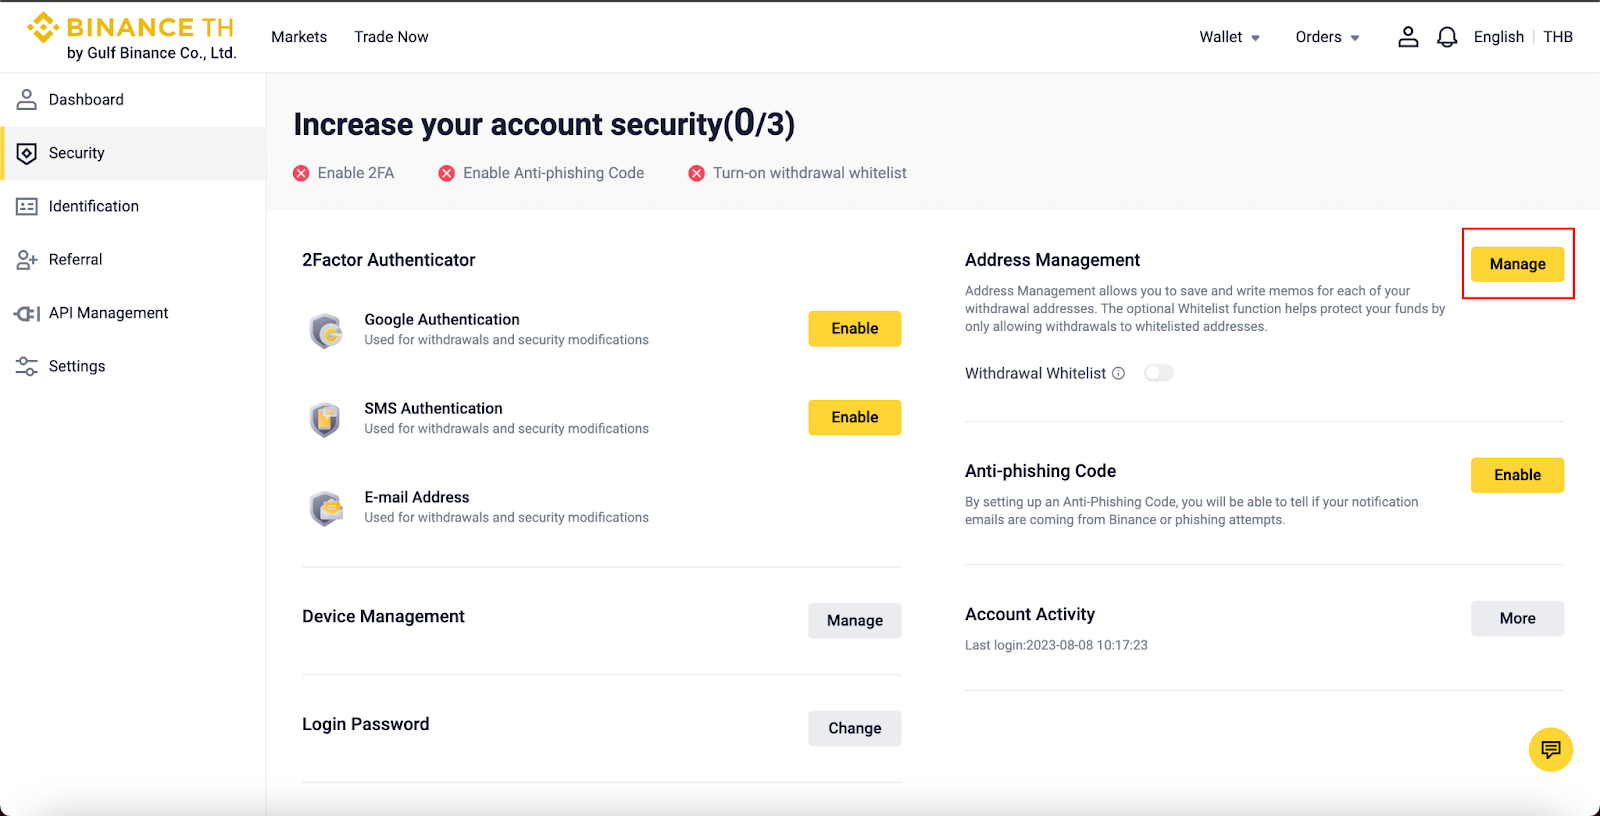1600x816 pixels.
Task: Click the Withdrawal Whitelist info icon
Action: pyautogui.click(x=1119, y=373)
